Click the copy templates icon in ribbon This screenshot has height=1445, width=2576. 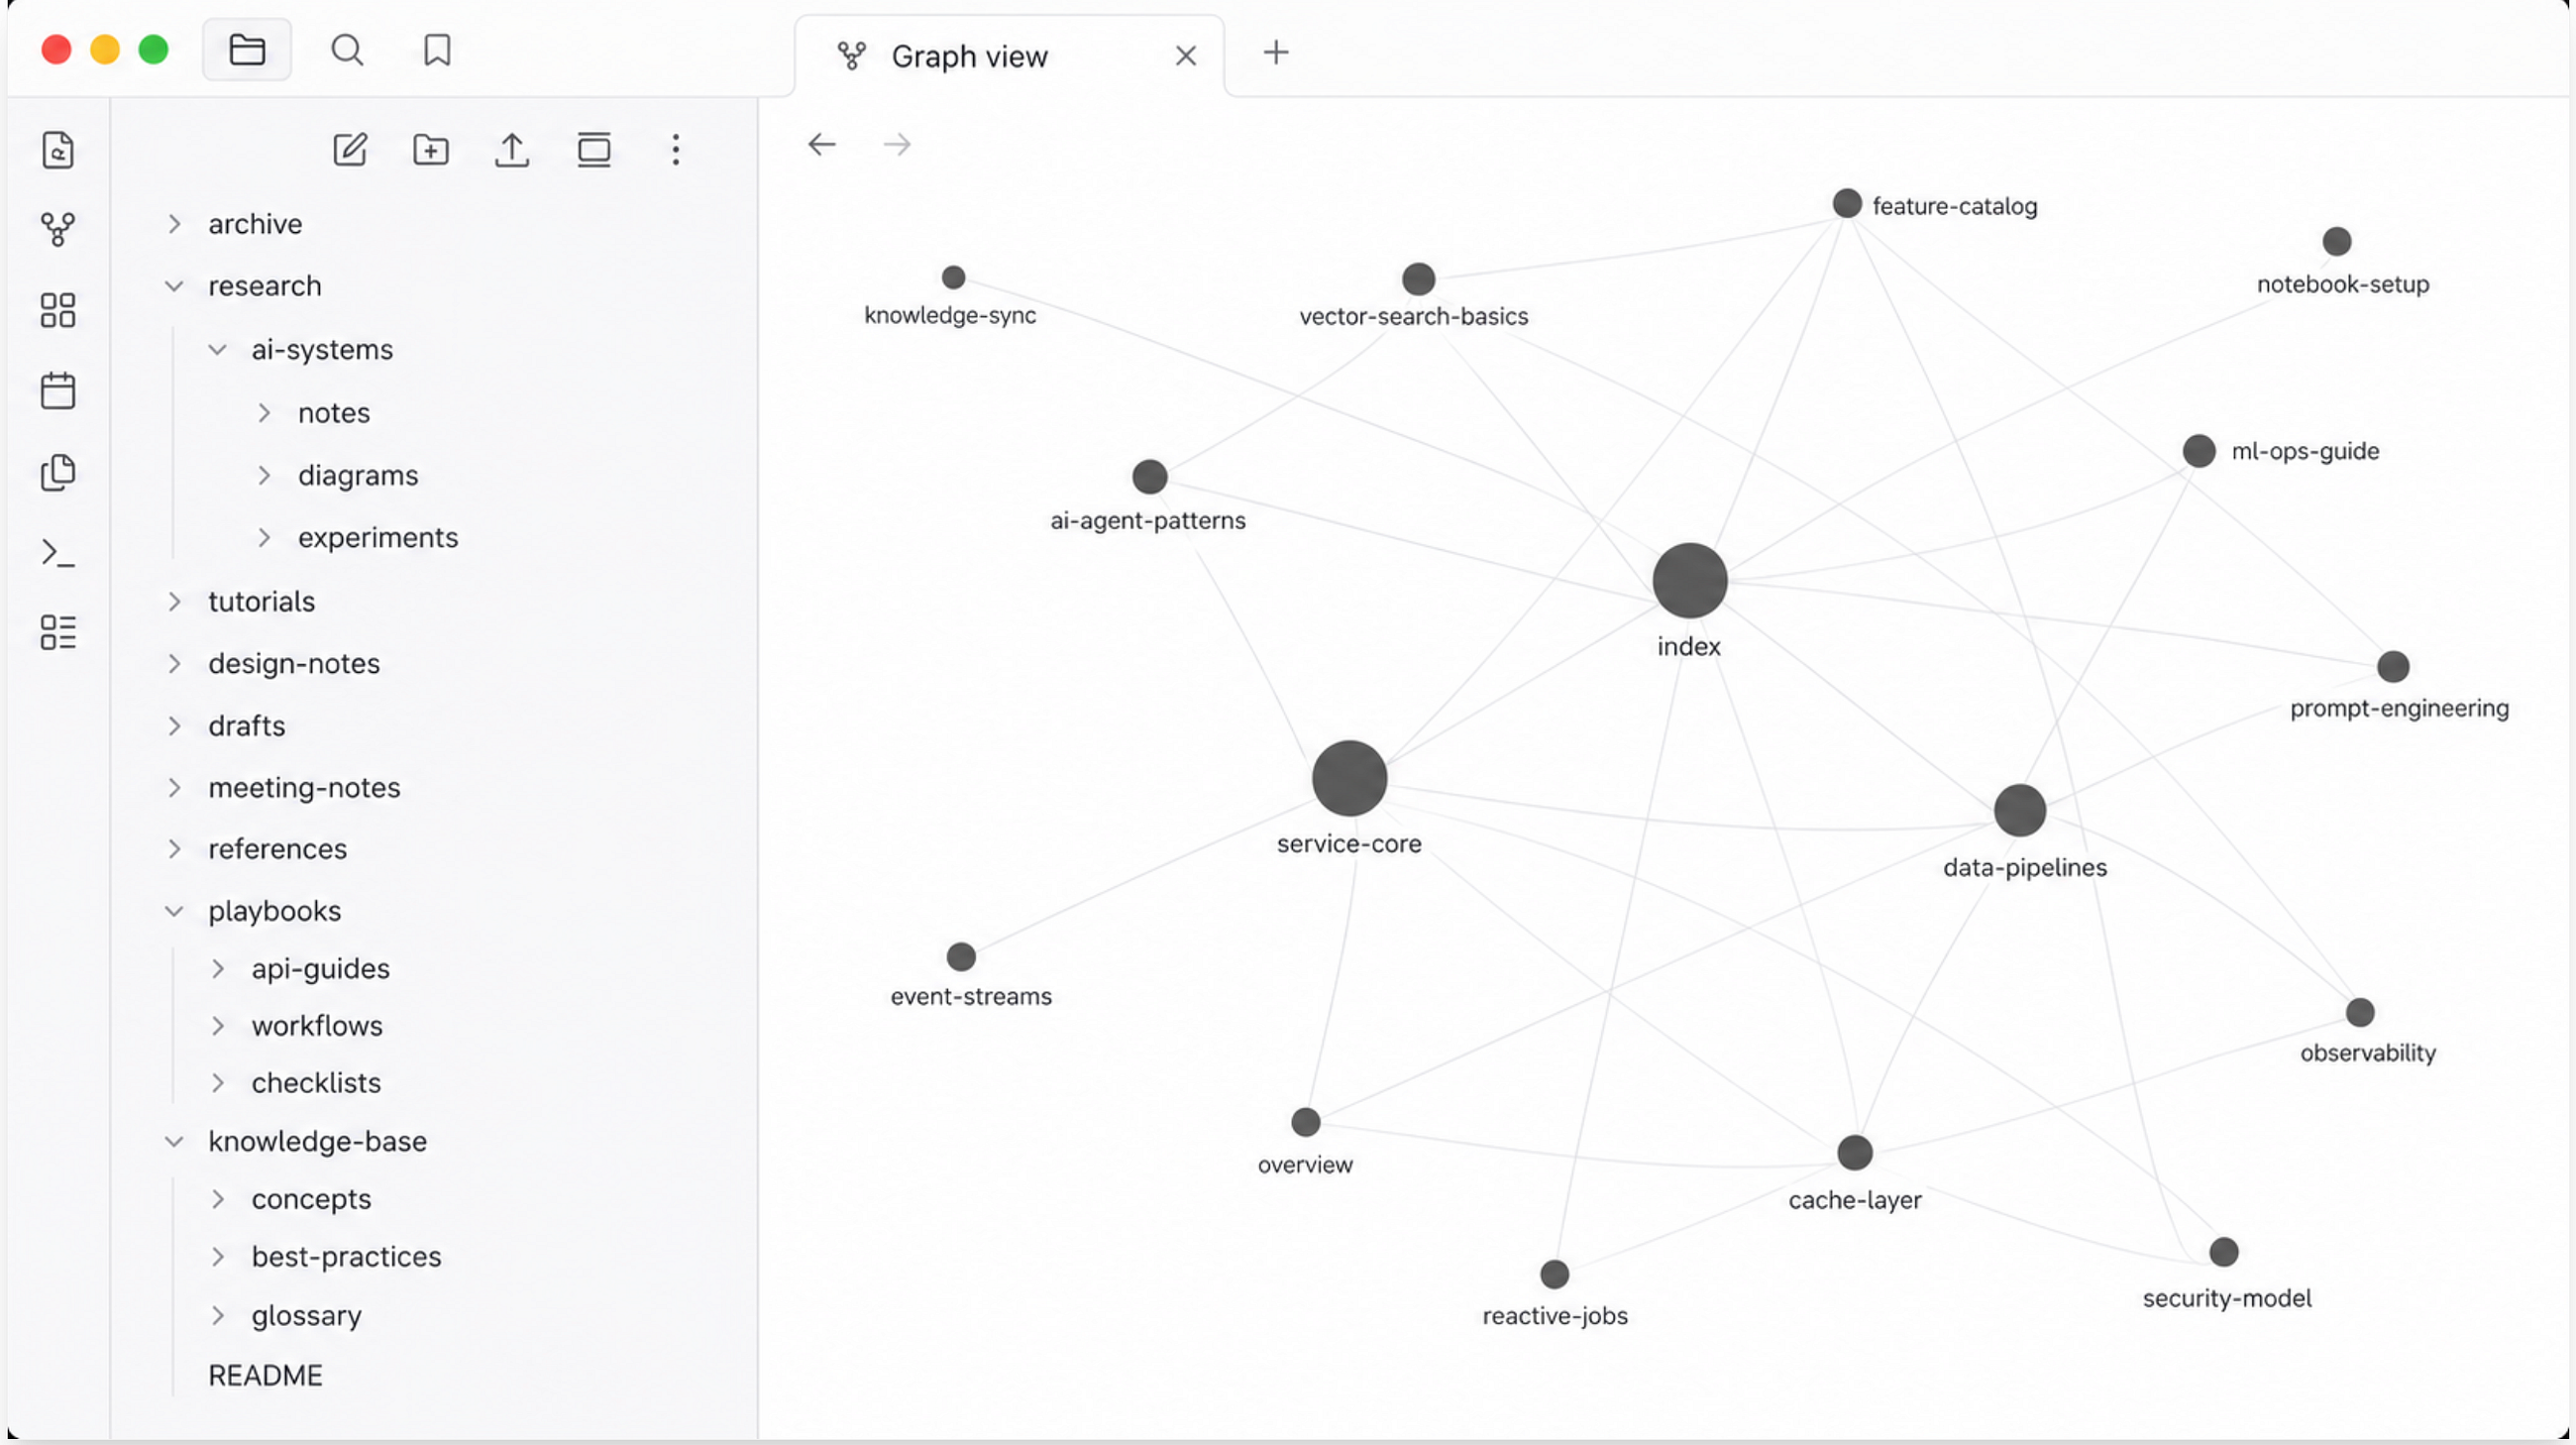click(x=58, y=472)
